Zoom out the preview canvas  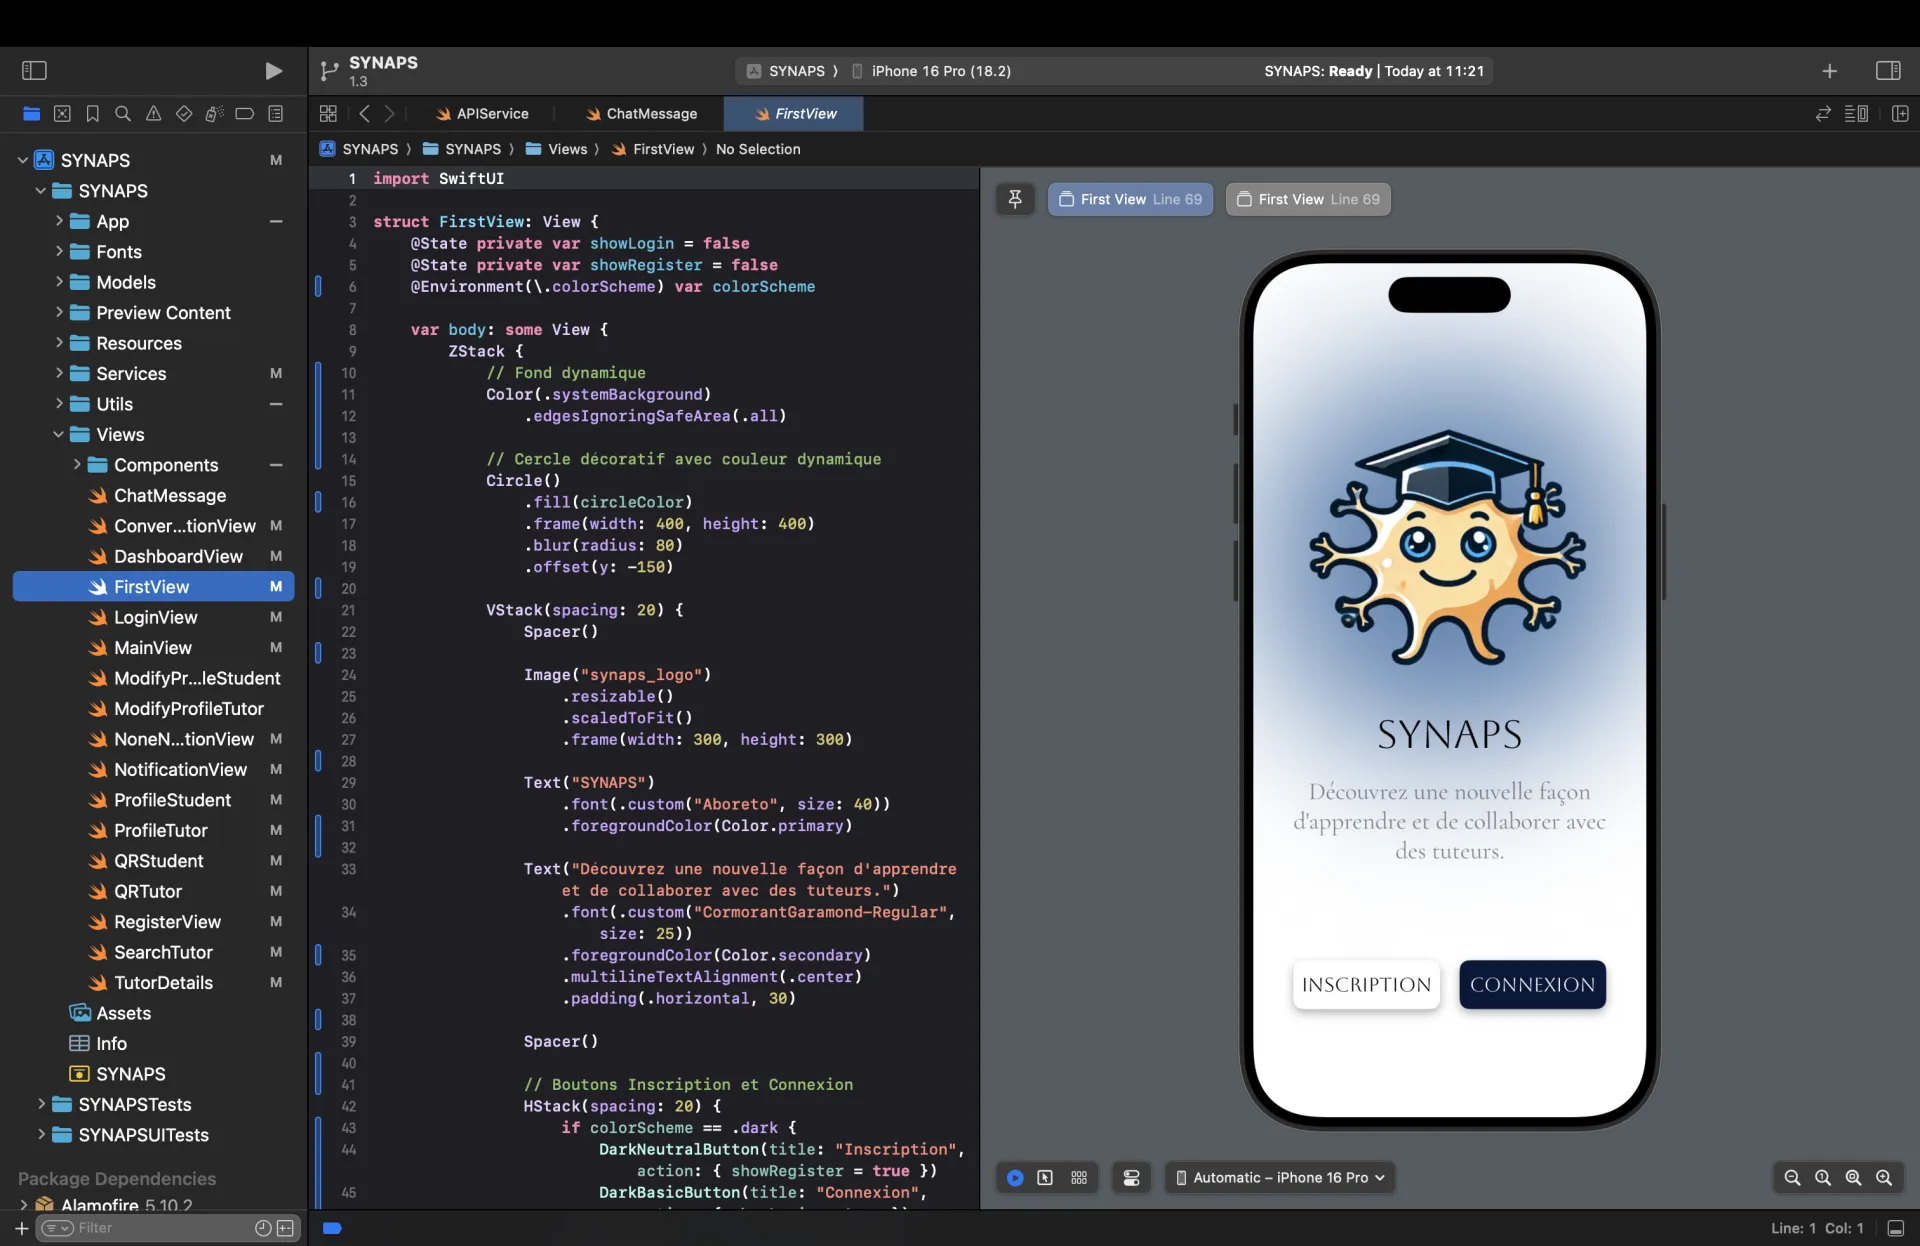[1792, 1178]
